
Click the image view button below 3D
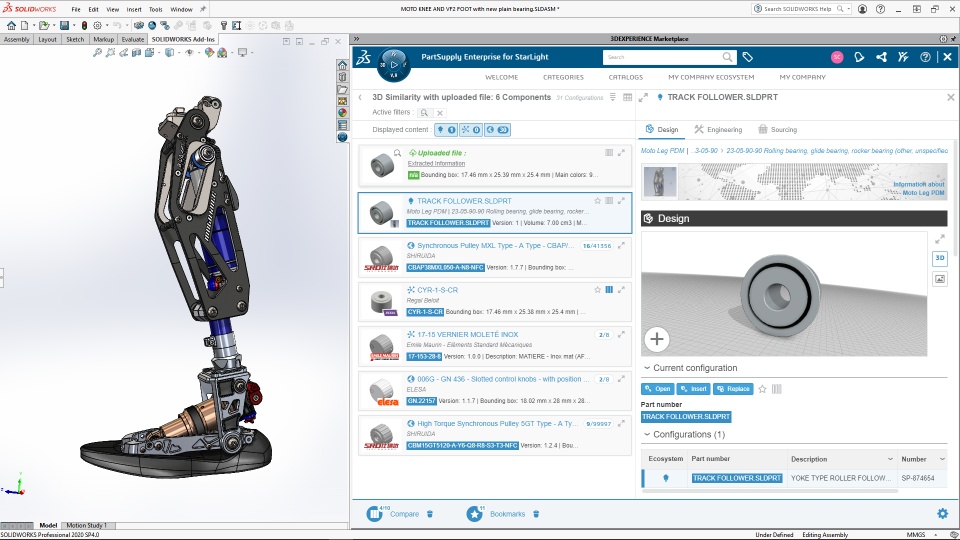pos(940,279)
